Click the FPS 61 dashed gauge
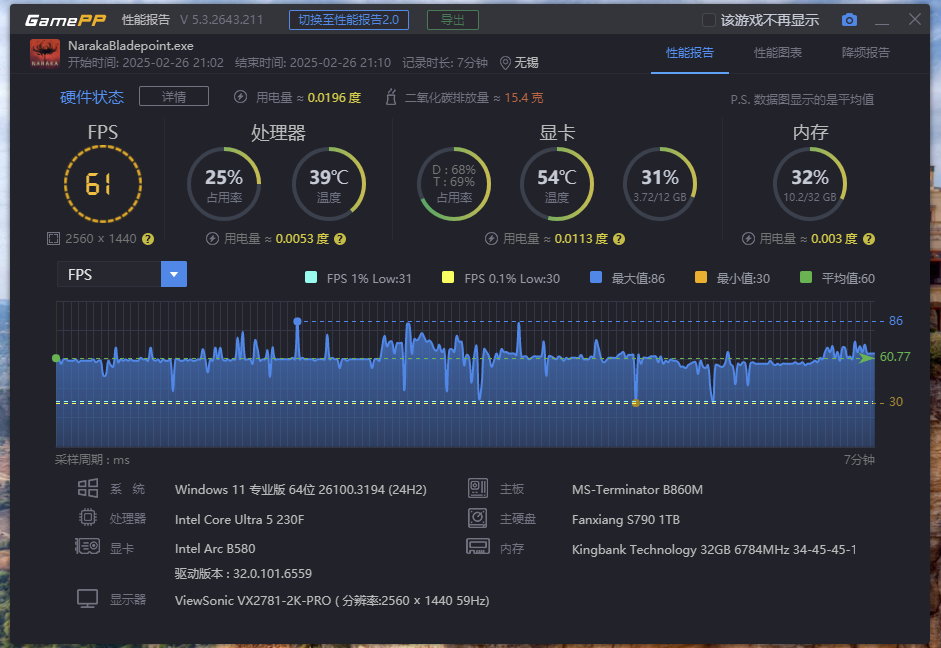This screenshot has height=648, width=941. click(103, 184)
